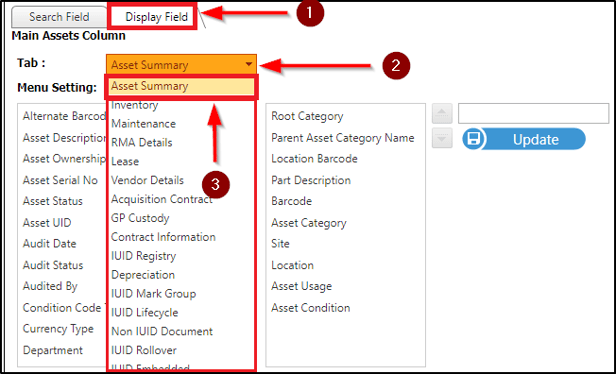Select Asset Category in right list
Viewport: 616px width, 374px height.
pos(309,223)
